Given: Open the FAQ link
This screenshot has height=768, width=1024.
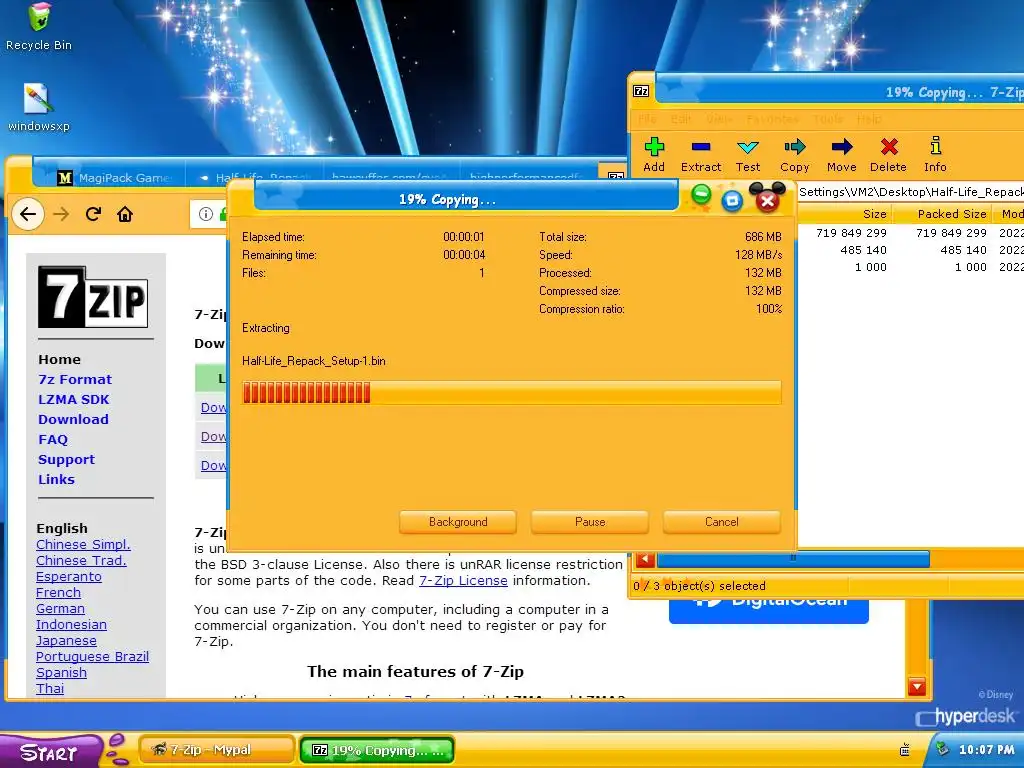Looking at the screenshot, I should click(x=53, y=440).
